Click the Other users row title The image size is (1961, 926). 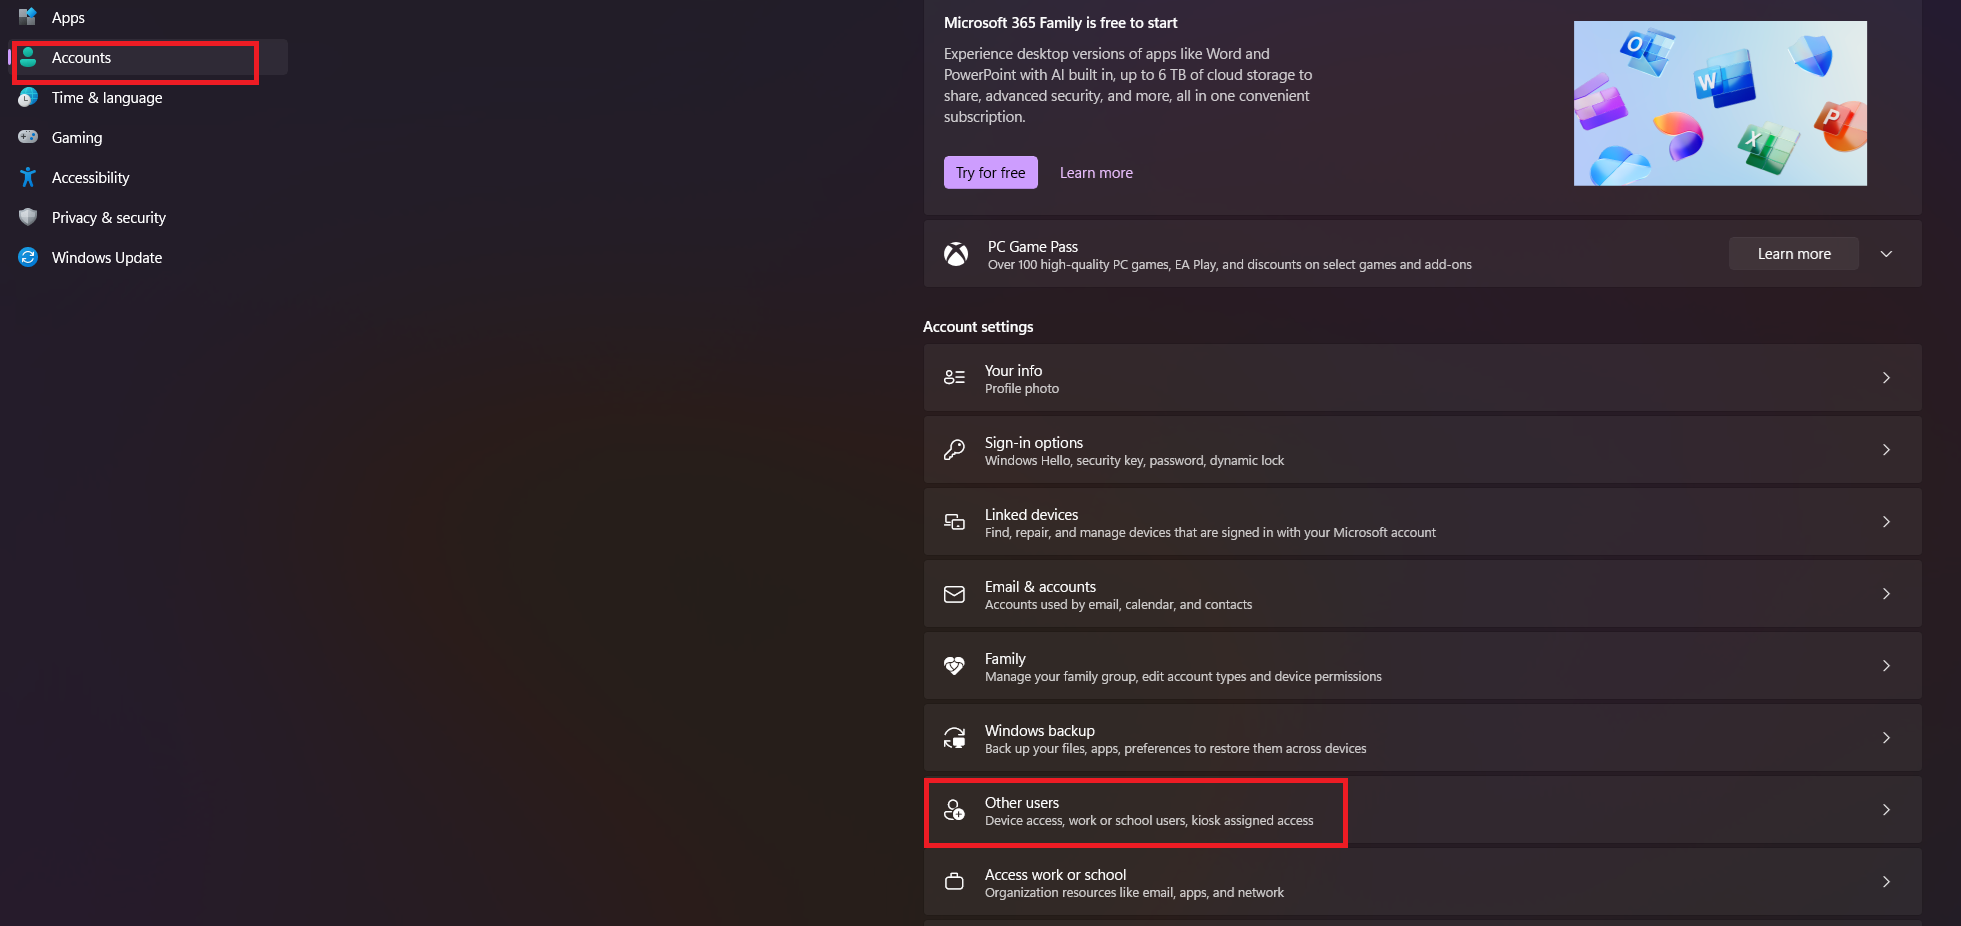pos(1022,802)
